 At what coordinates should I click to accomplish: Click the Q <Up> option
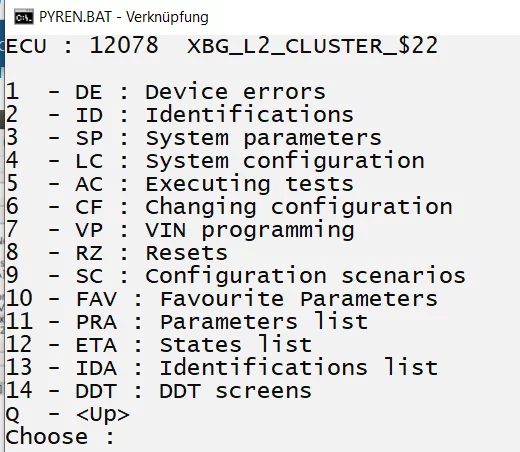pos(68,415)
